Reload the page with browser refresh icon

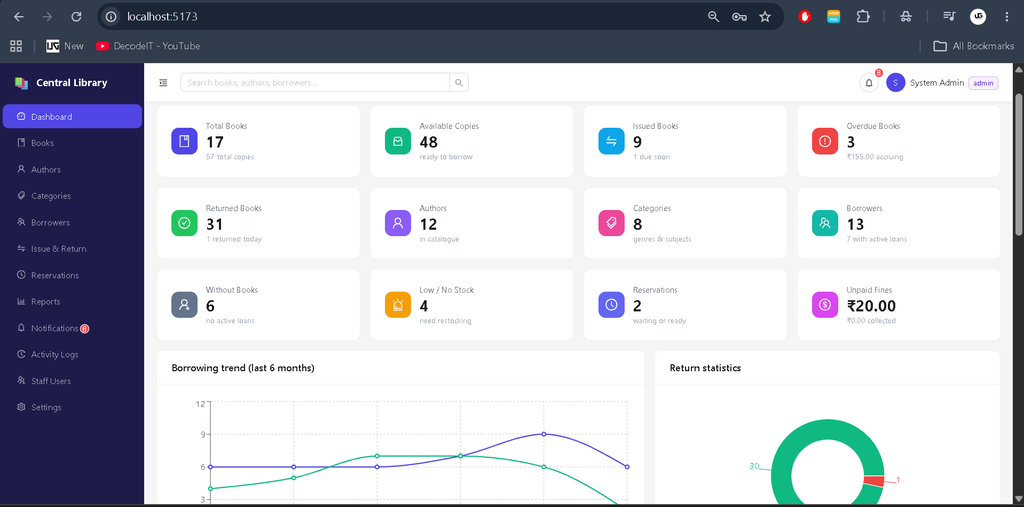pos(76,17)
